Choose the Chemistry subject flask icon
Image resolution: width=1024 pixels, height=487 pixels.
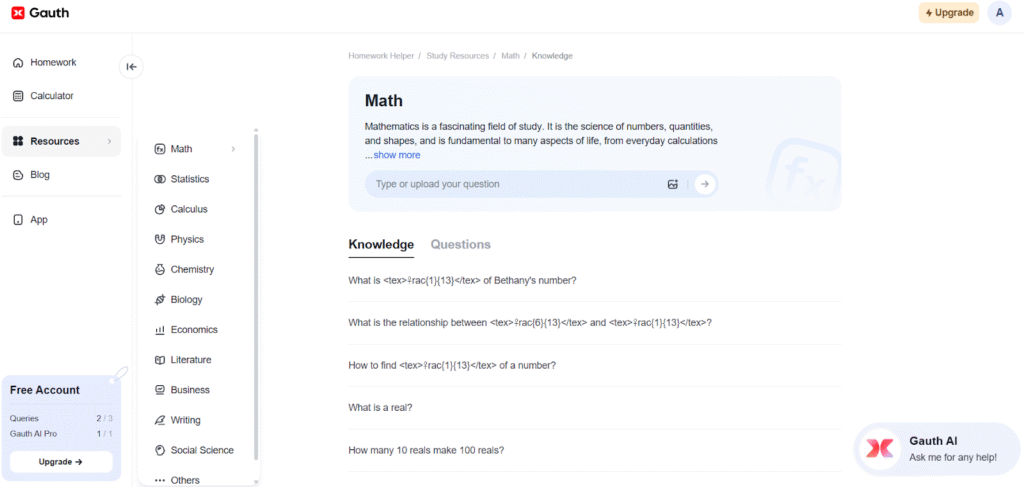point(159,270)
